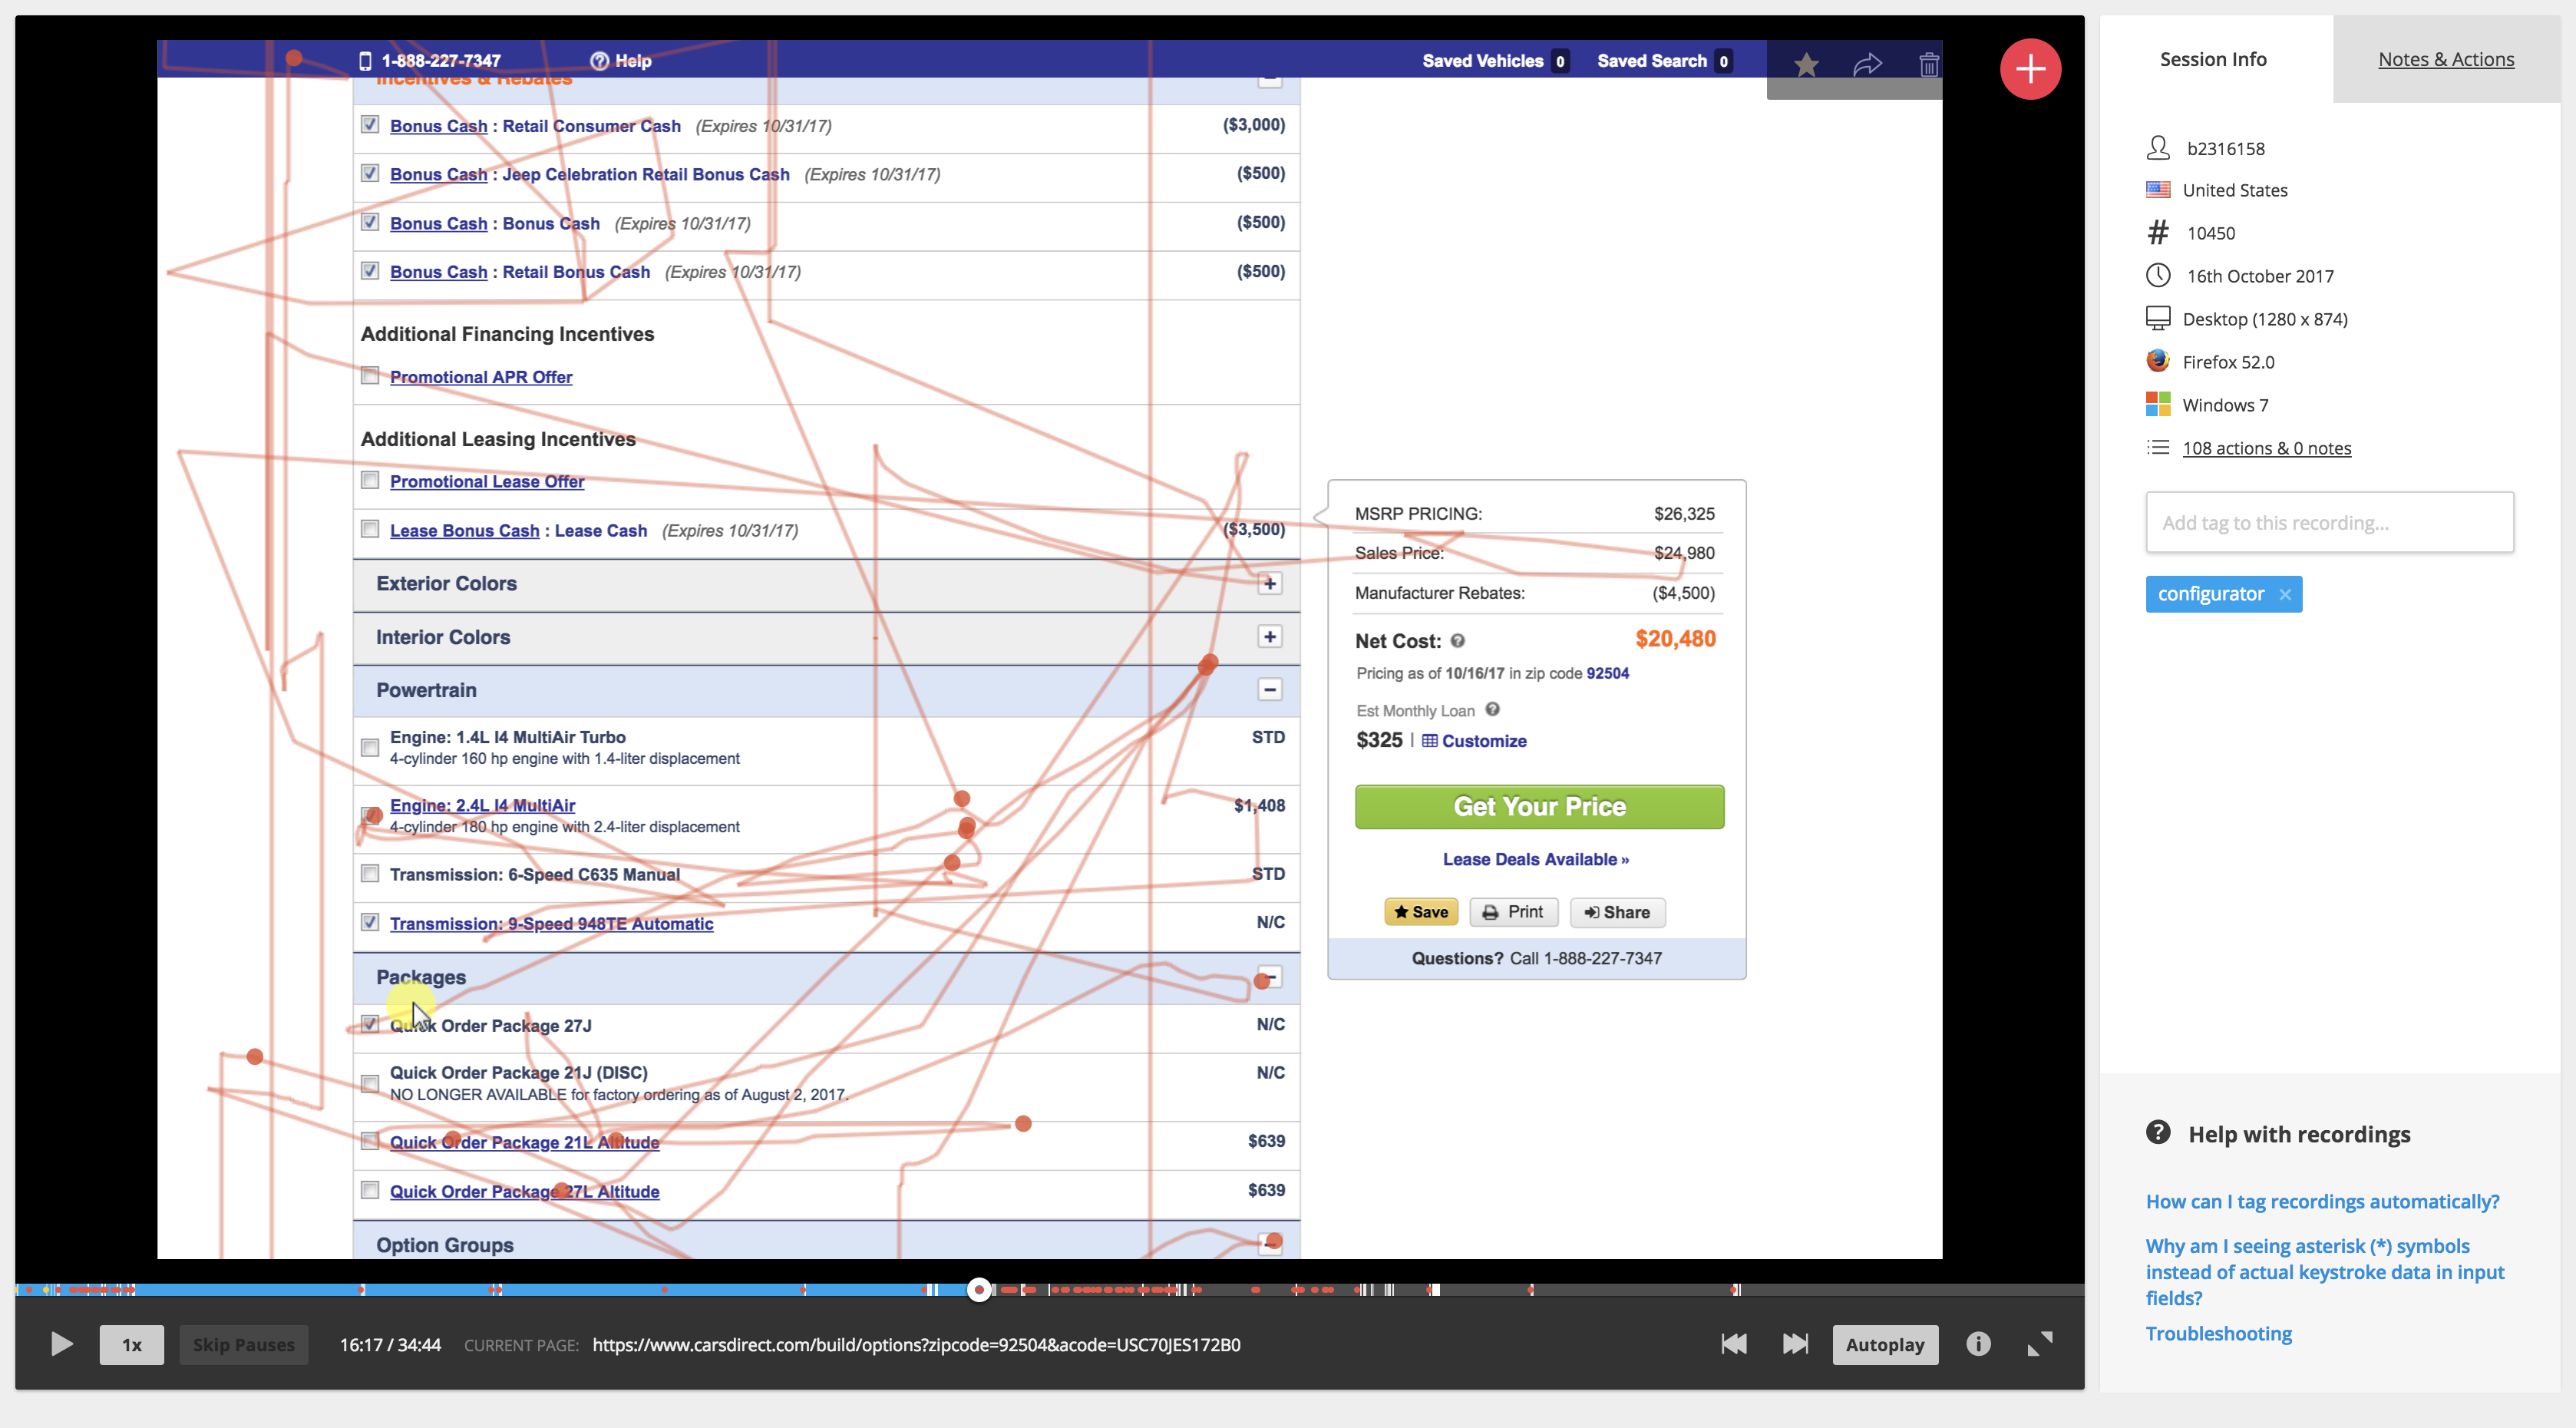Collapse the Powertrain section
Viewport: 2576px width, 1428px height.
(1269, 690)
